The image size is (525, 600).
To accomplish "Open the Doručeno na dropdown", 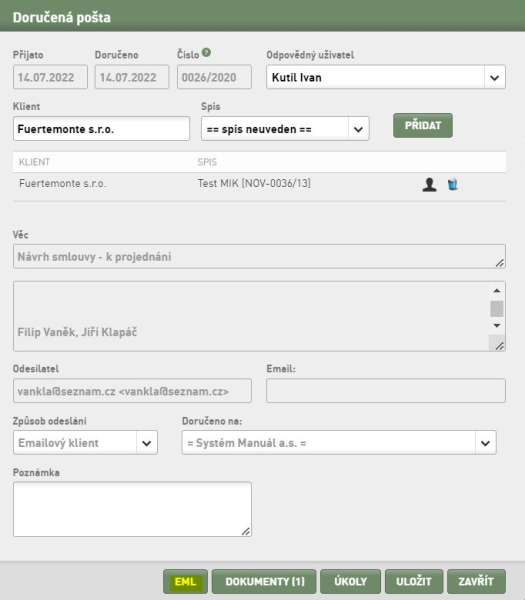I will [x=485, y=443].
